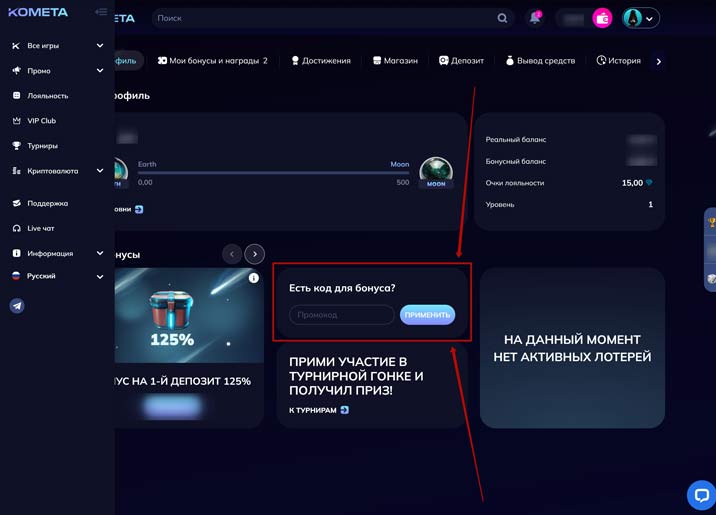Image resolution: width=716 pixels, height=515 pixels.
Task: Follow the К ТУРНИРАМ link
Action: 318,410
